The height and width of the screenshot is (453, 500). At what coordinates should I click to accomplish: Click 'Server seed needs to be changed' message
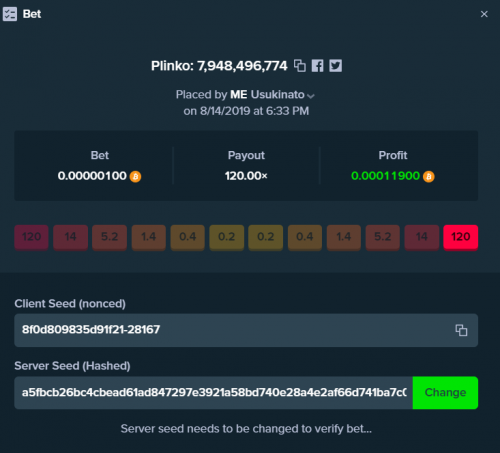point(246,429)
